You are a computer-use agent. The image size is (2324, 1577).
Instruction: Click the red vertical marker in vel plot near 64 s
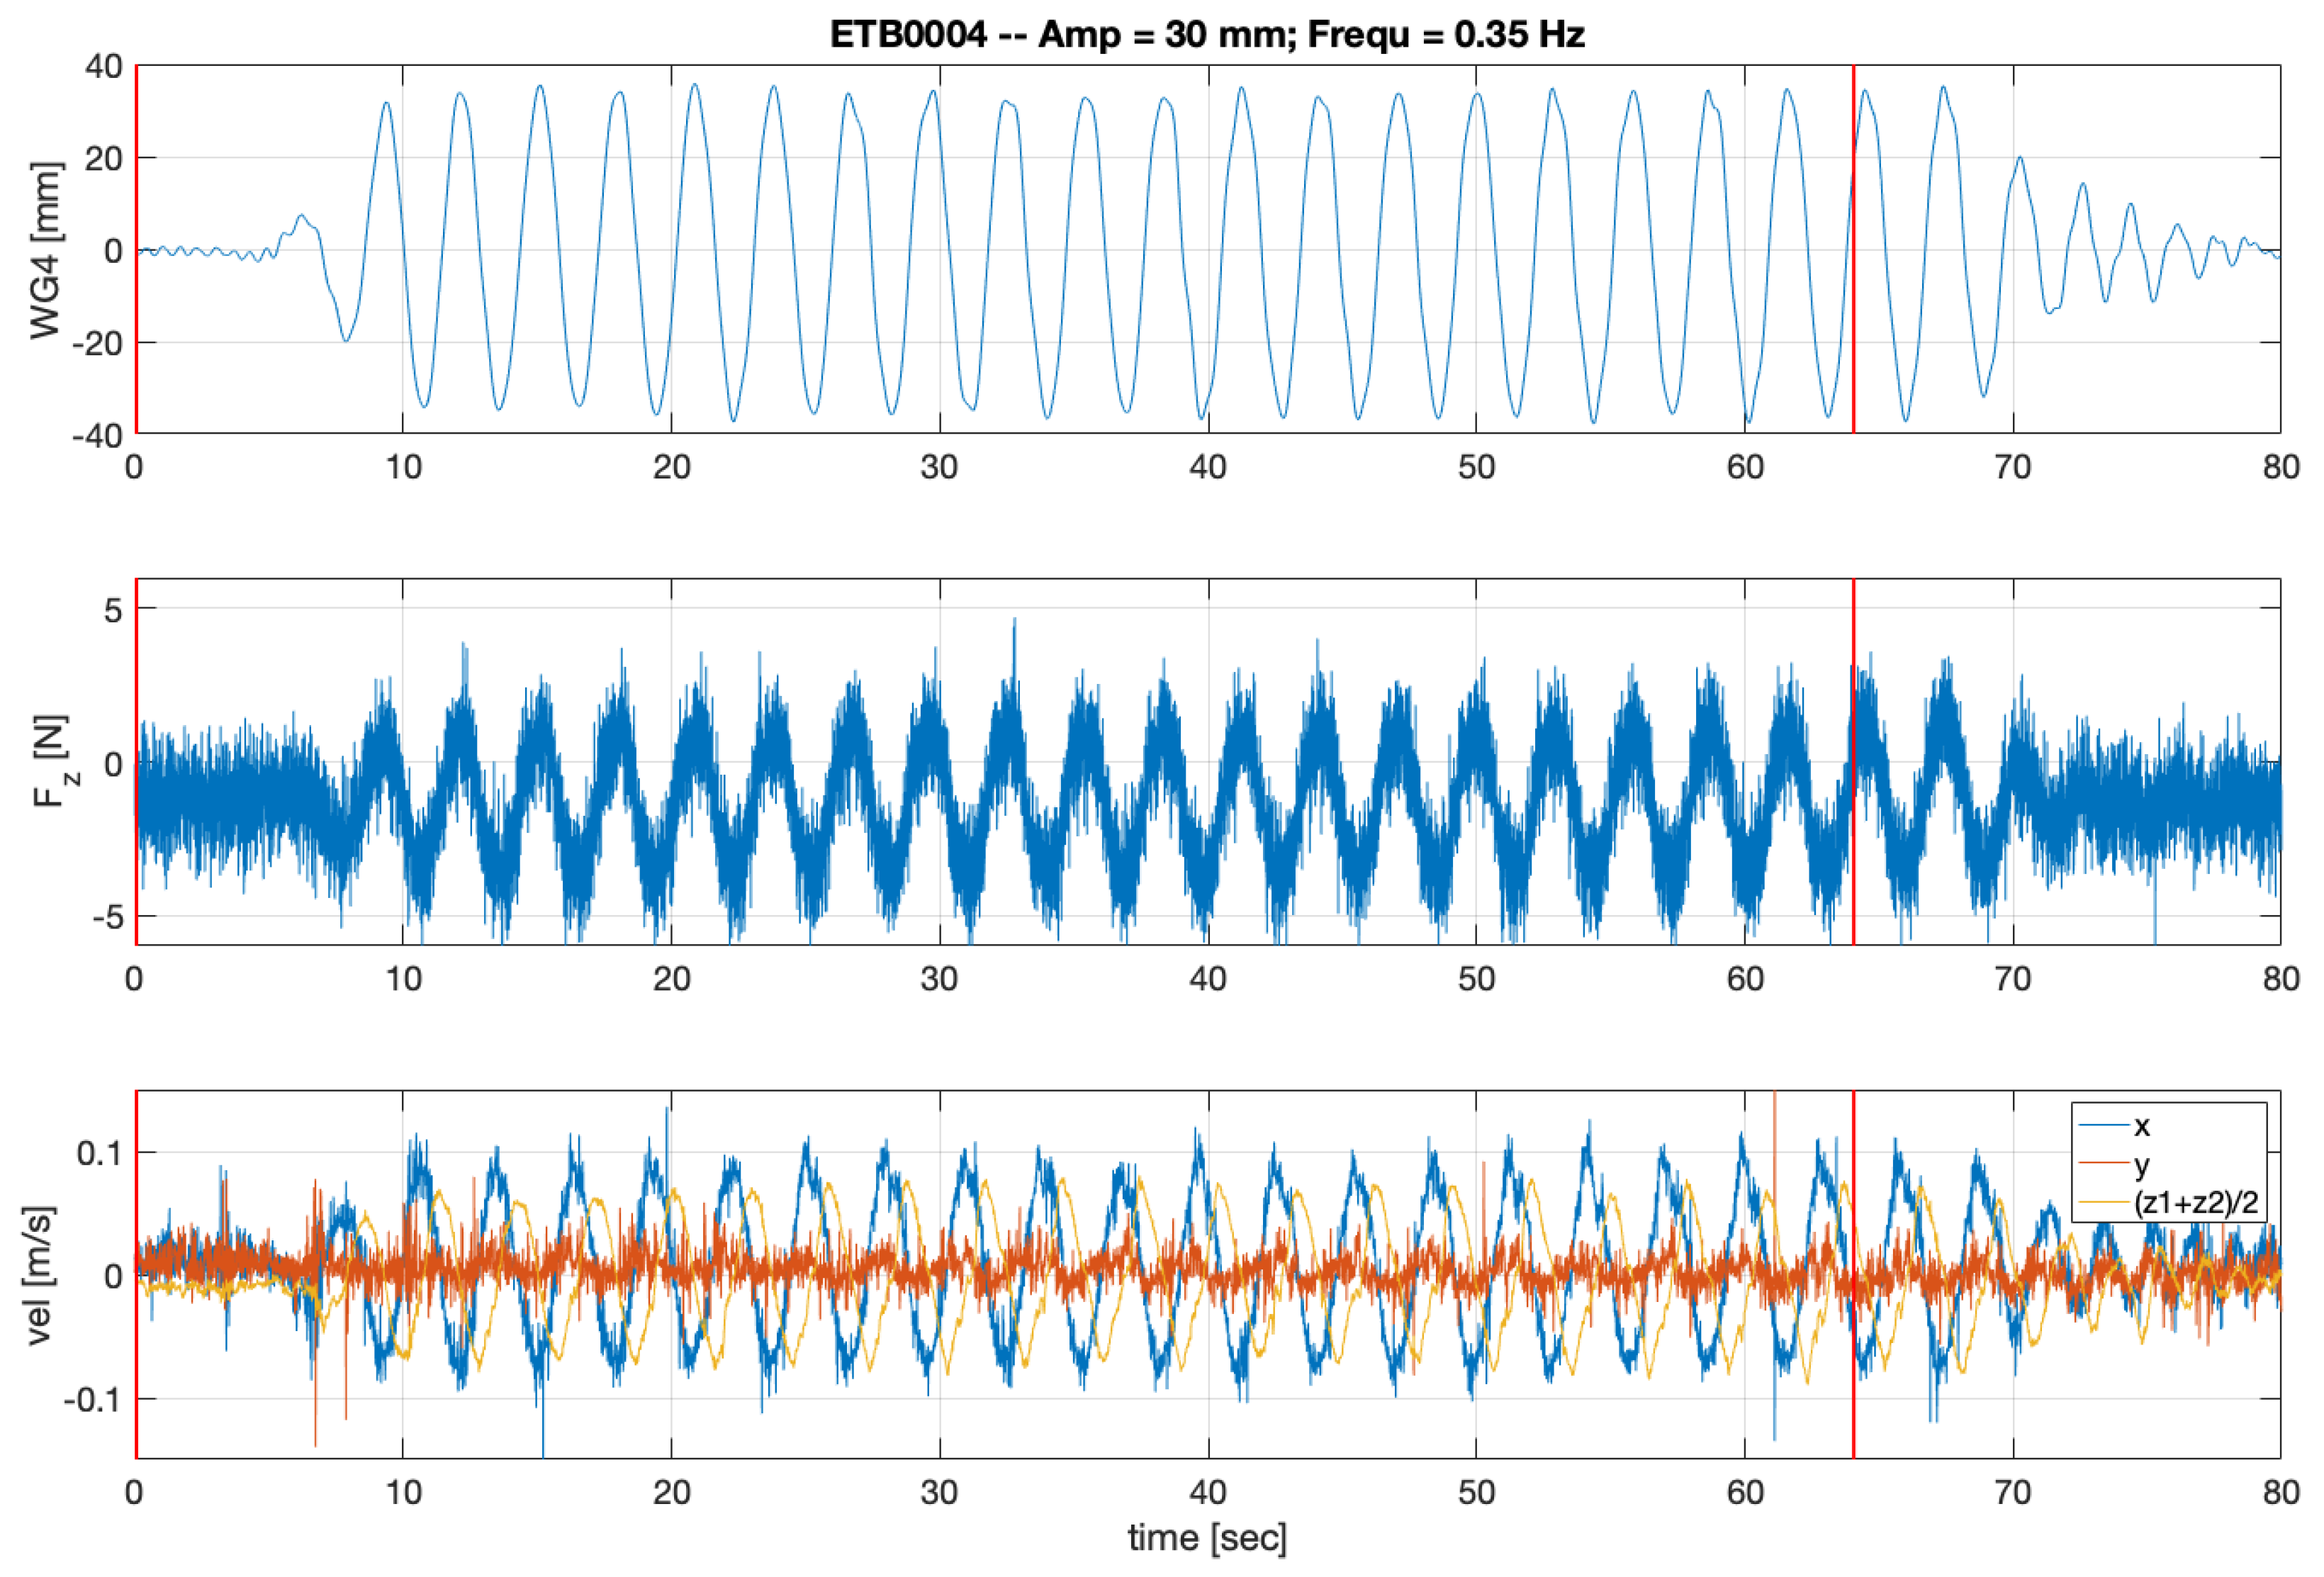point(1853,1274)
